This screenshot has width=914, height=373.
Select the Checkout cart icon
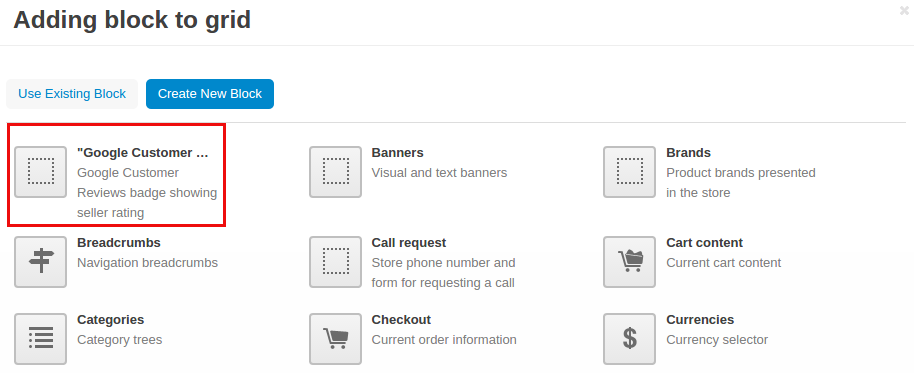(x=335, y=339)
